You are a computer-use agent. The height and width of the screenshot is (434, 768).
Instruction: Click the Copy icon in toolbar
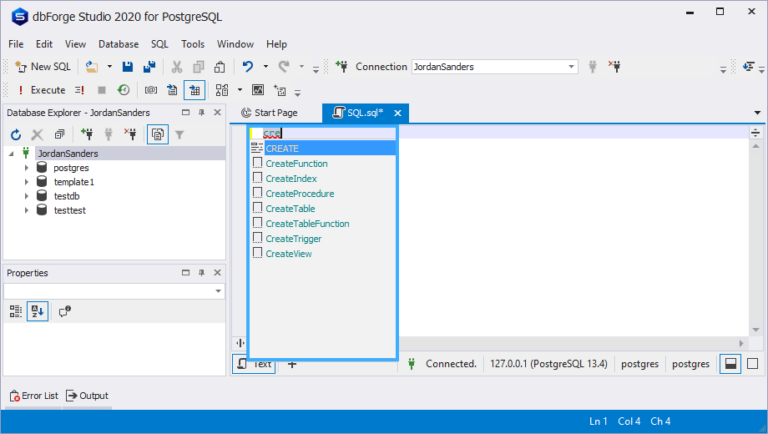coord(198,67)
